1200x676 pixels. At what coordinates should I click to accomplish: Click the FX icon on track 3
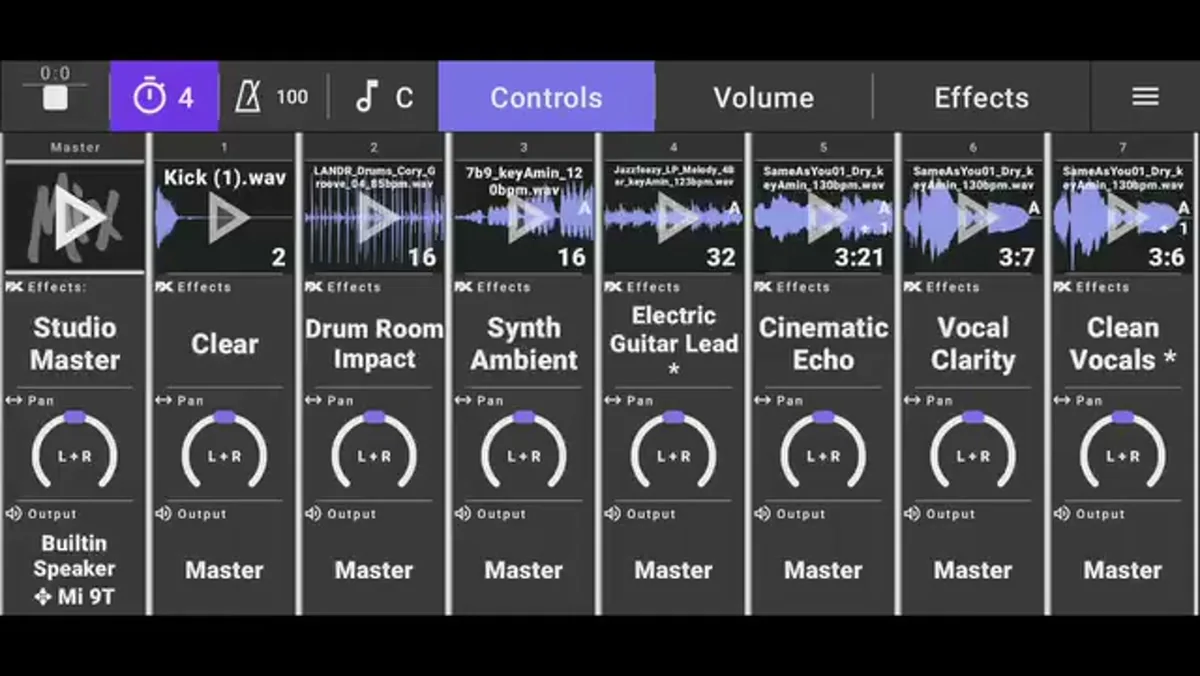463,287
